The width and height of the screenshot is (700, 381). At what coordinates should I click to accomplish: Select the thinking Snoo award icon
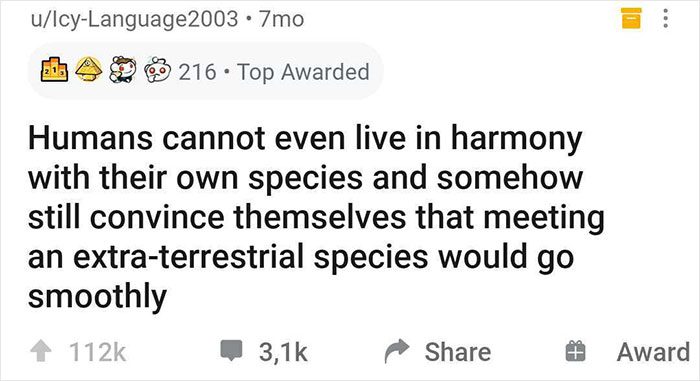(x=157, y=70)
